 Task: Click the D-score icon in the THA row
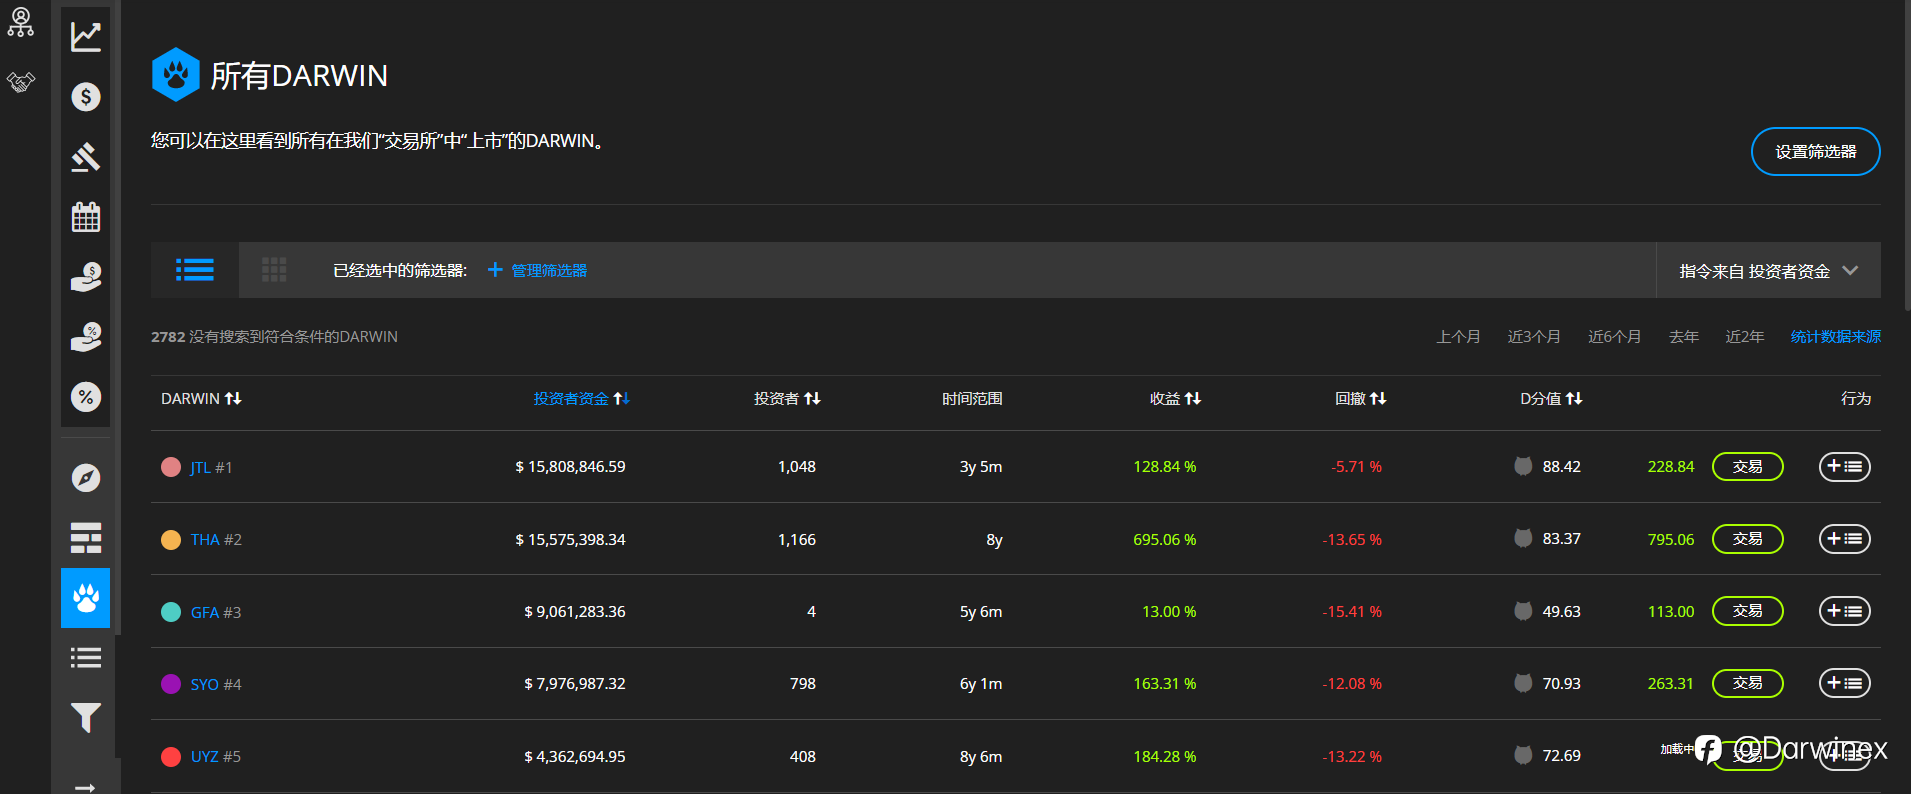(1523, 538)
